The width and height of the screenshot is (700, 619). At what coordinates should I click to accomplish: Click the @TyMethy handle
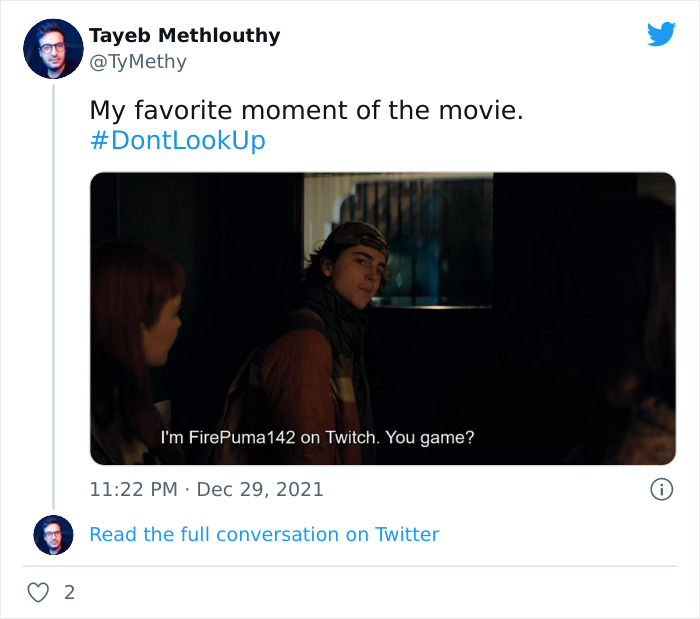(138, 62)
